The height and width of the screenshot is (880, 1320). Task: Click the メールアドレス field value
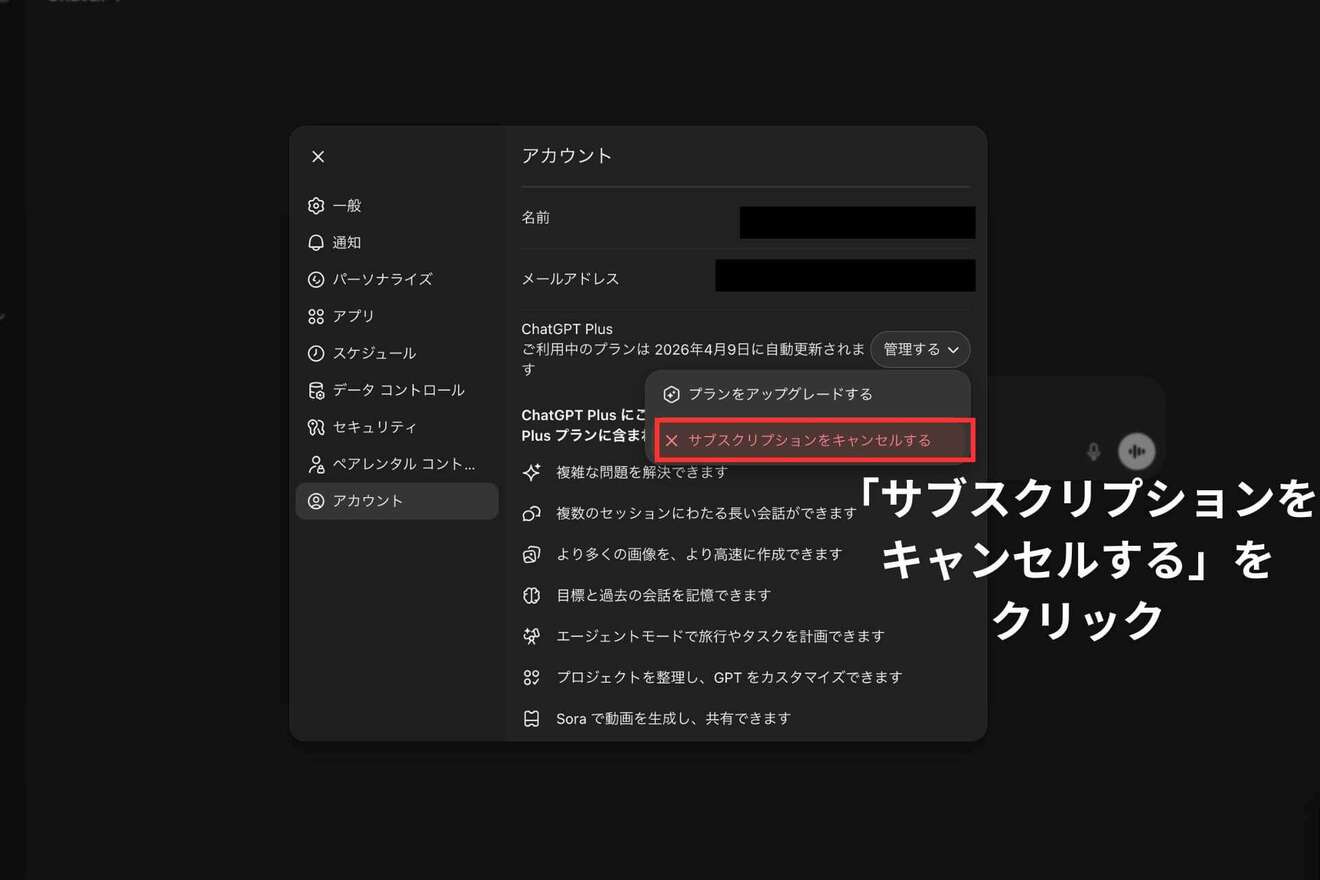point(845,275)
